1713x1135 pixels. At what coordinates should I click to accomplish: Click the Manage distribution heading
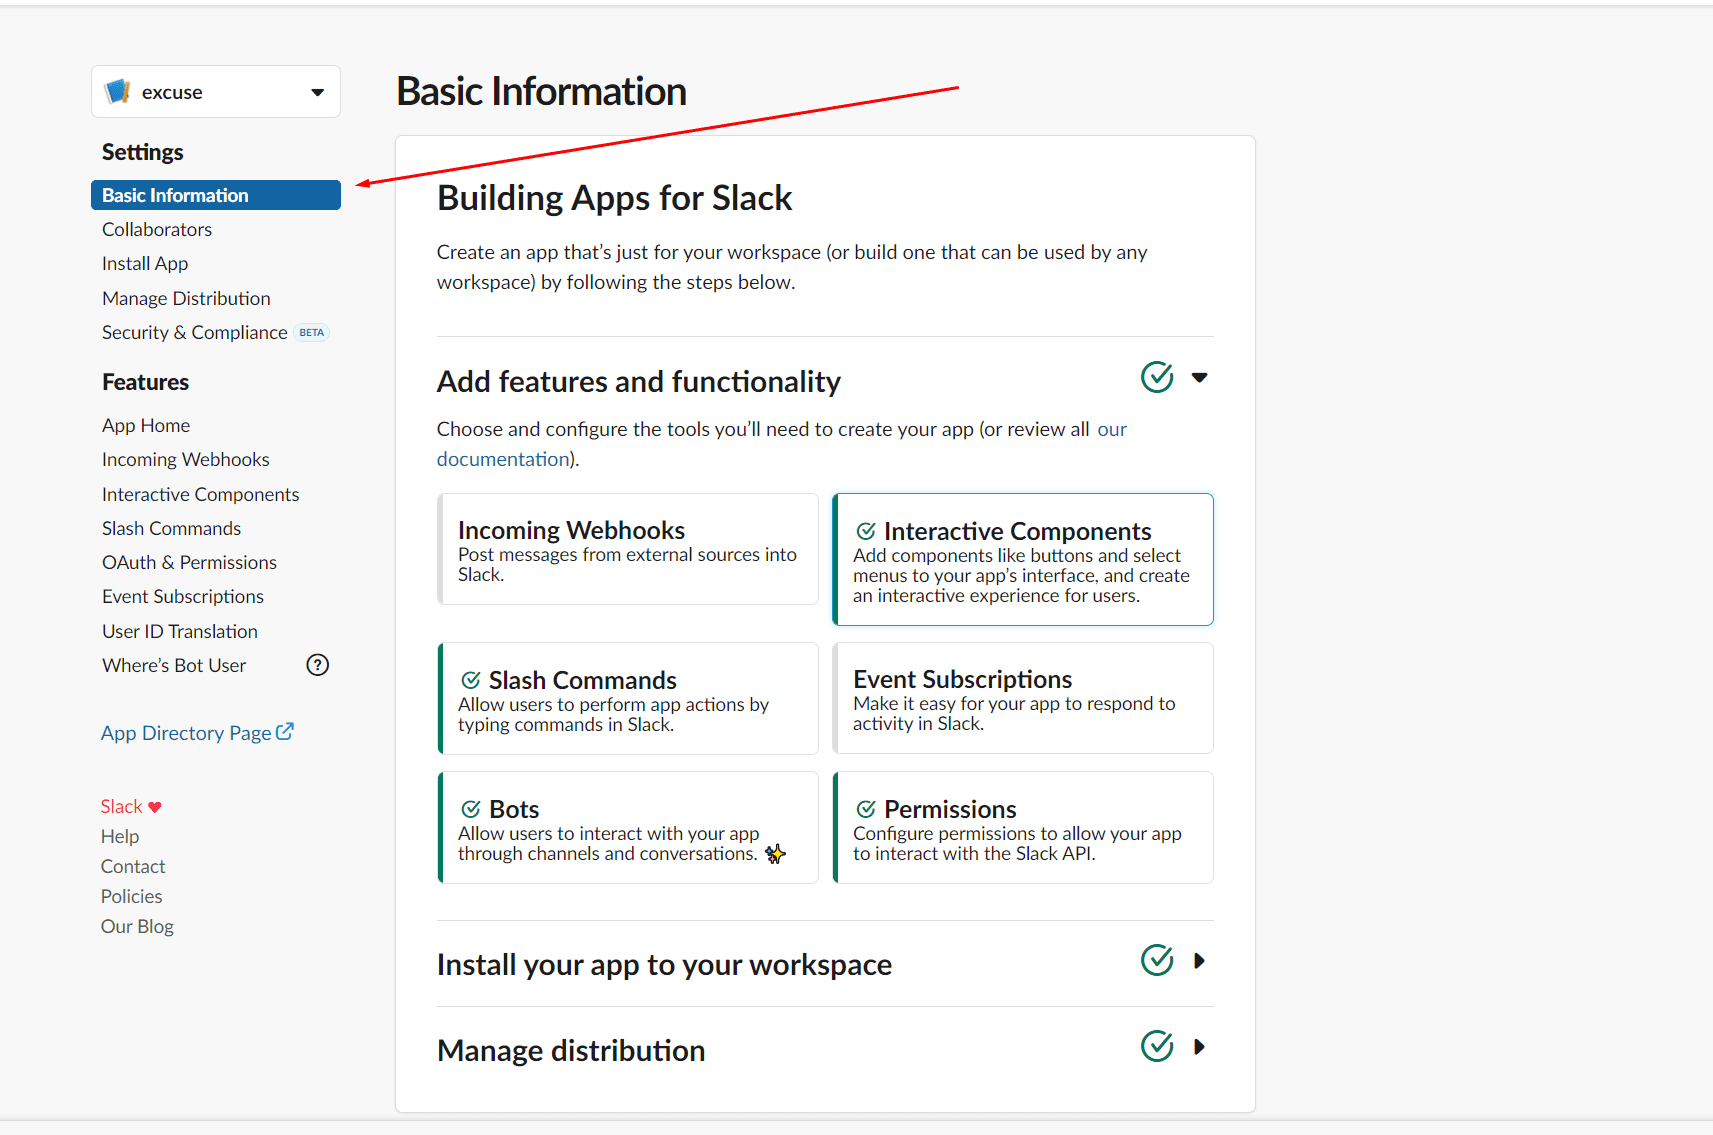[571, 1050]
